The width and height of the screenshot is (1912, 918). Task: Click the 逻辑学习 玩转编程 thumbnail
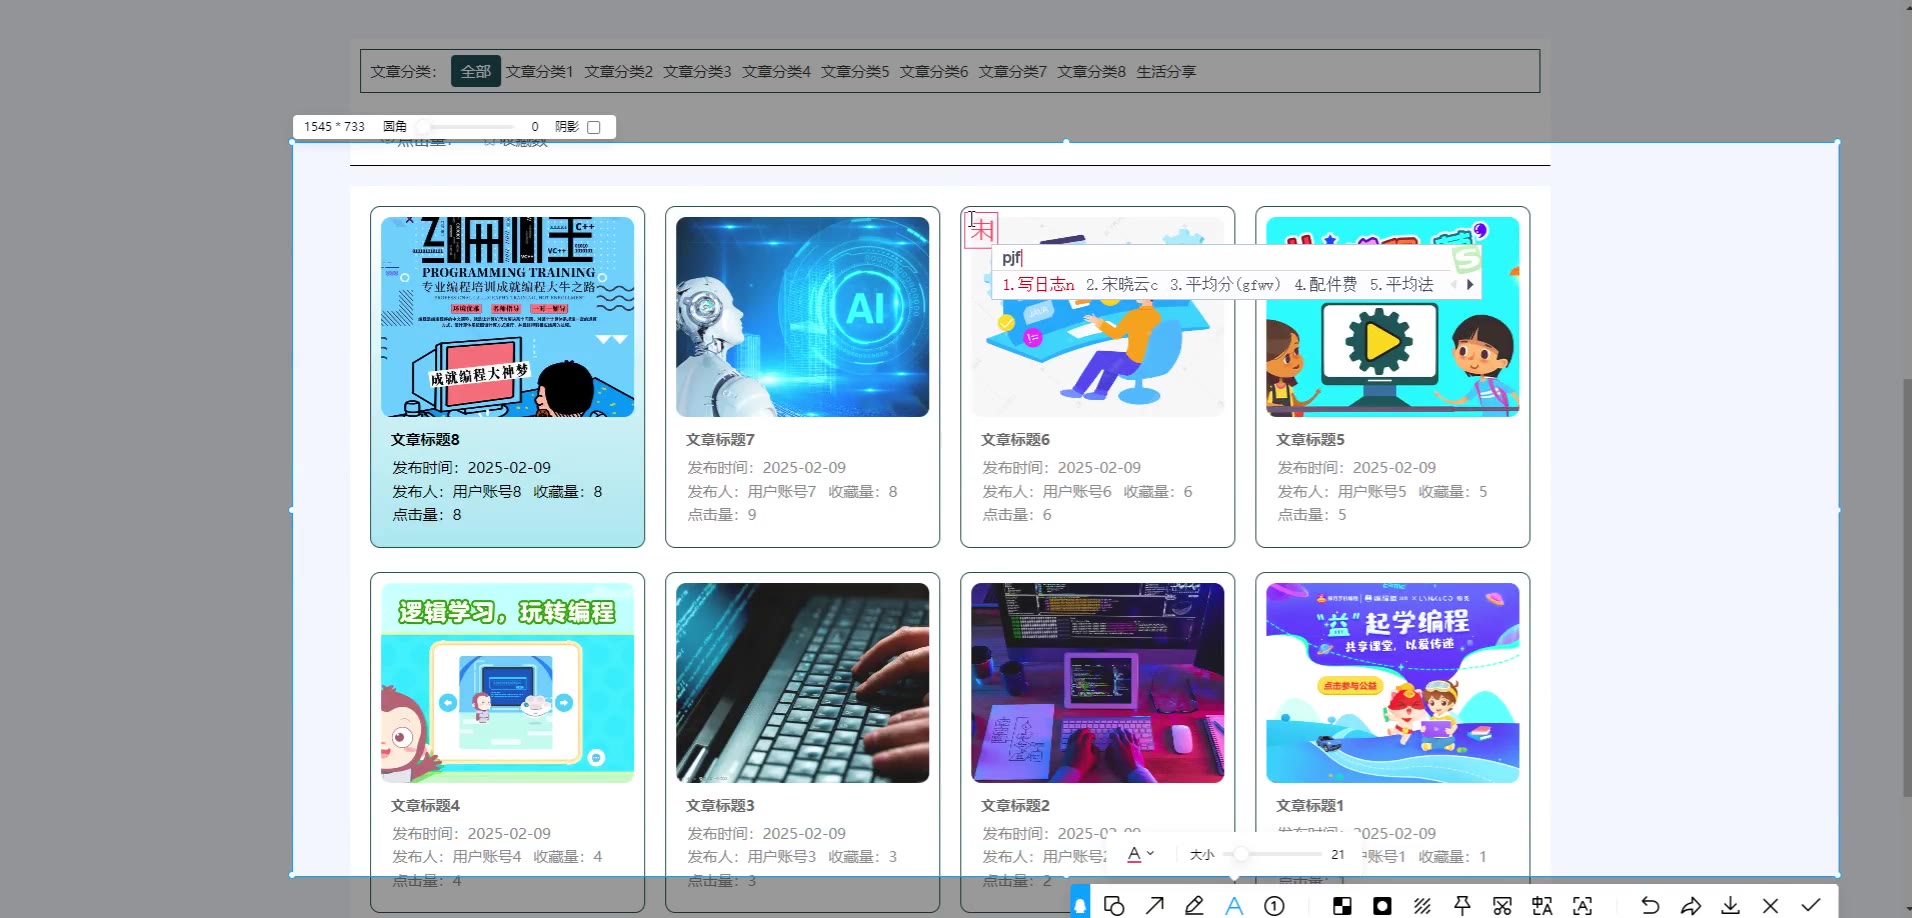(x=507, y=683)
